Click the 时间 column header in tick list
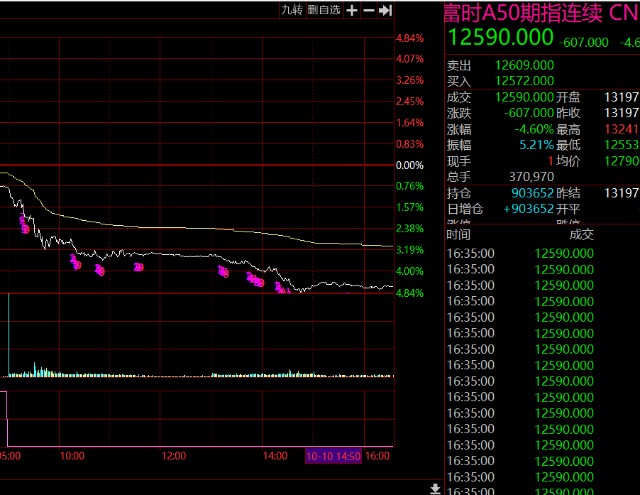Image resolution: width=640 pixels, height=495 pixels. pyautogui.click(x=458, y=235)
